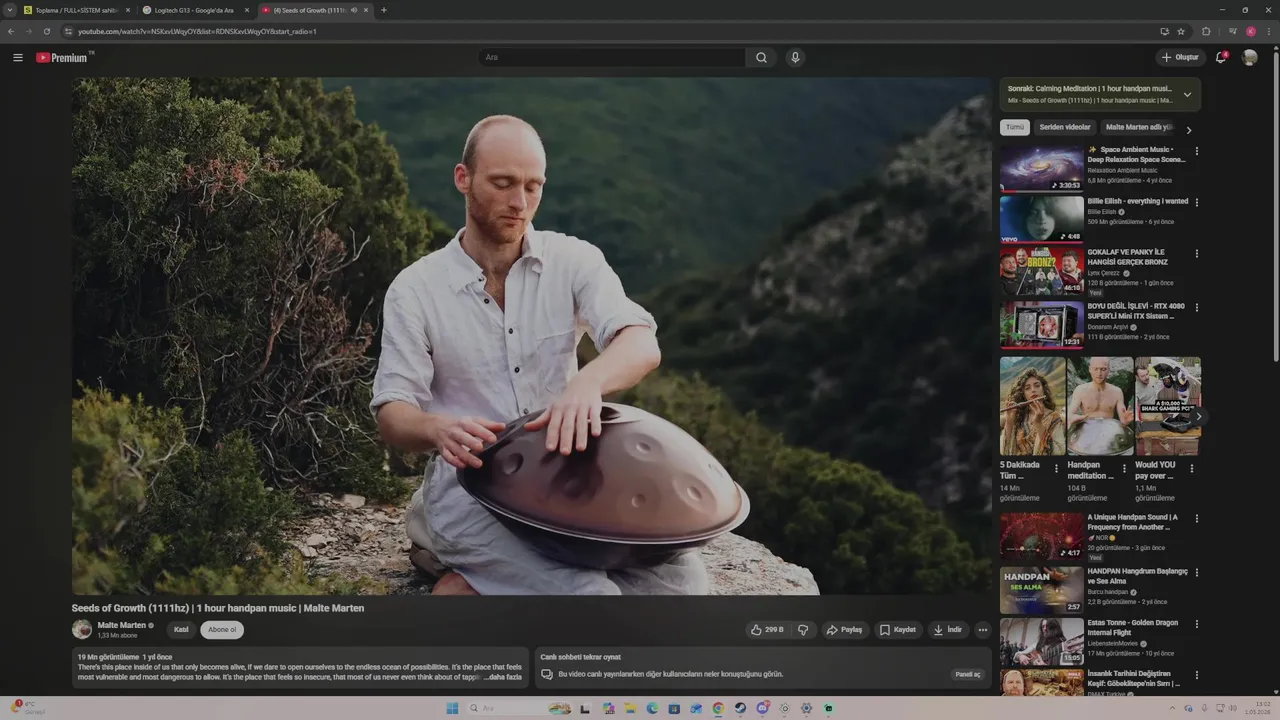Open options for Billie Eilish video
Viewport: 1280px width, 720px height.
point(1197,203)
